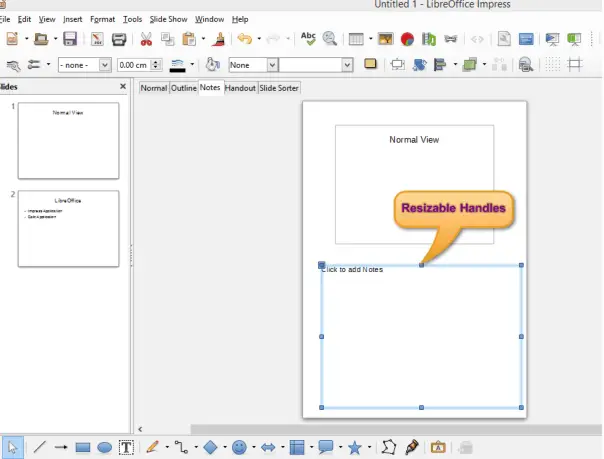Select slide 2 thumbnail titled LibreOffice
Screen dimensions: 604x459
pyautogui.click(x=68, y=228)
